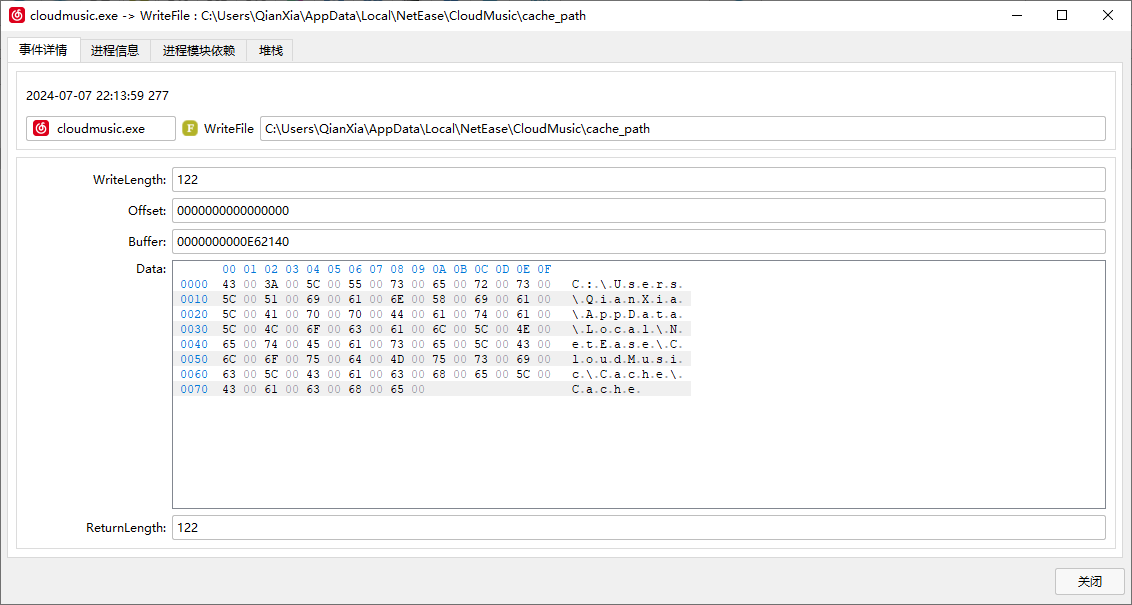Minimize the event details window

point(1016,15)
